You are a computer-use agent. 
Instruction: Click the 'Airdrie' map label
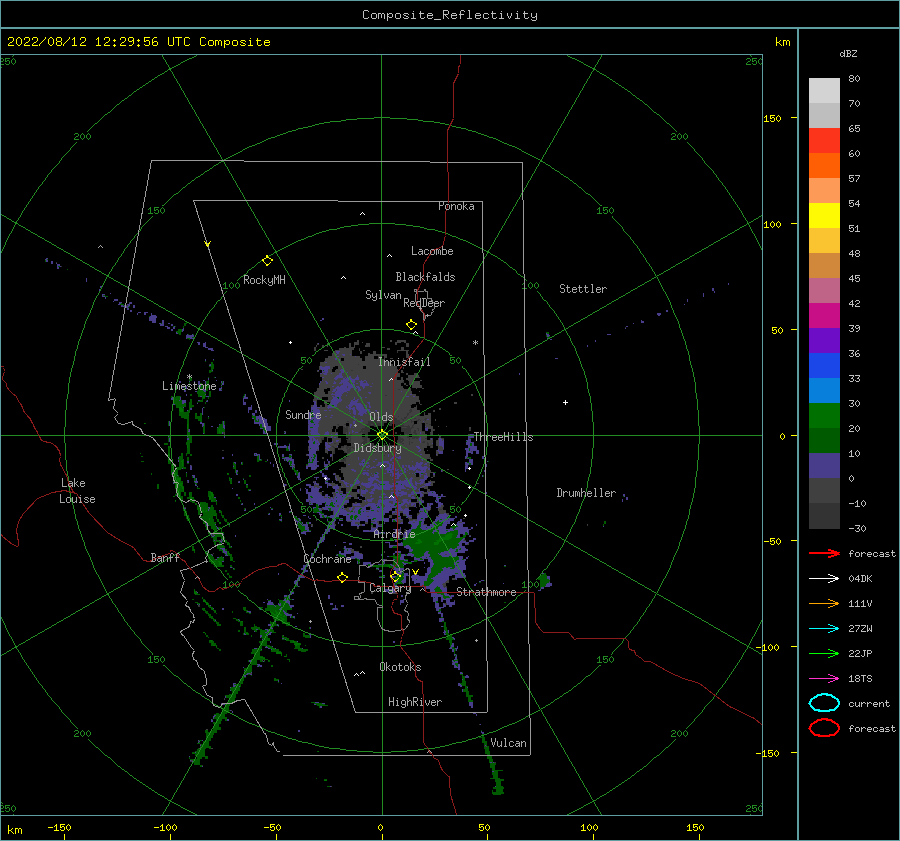[394, 534]
